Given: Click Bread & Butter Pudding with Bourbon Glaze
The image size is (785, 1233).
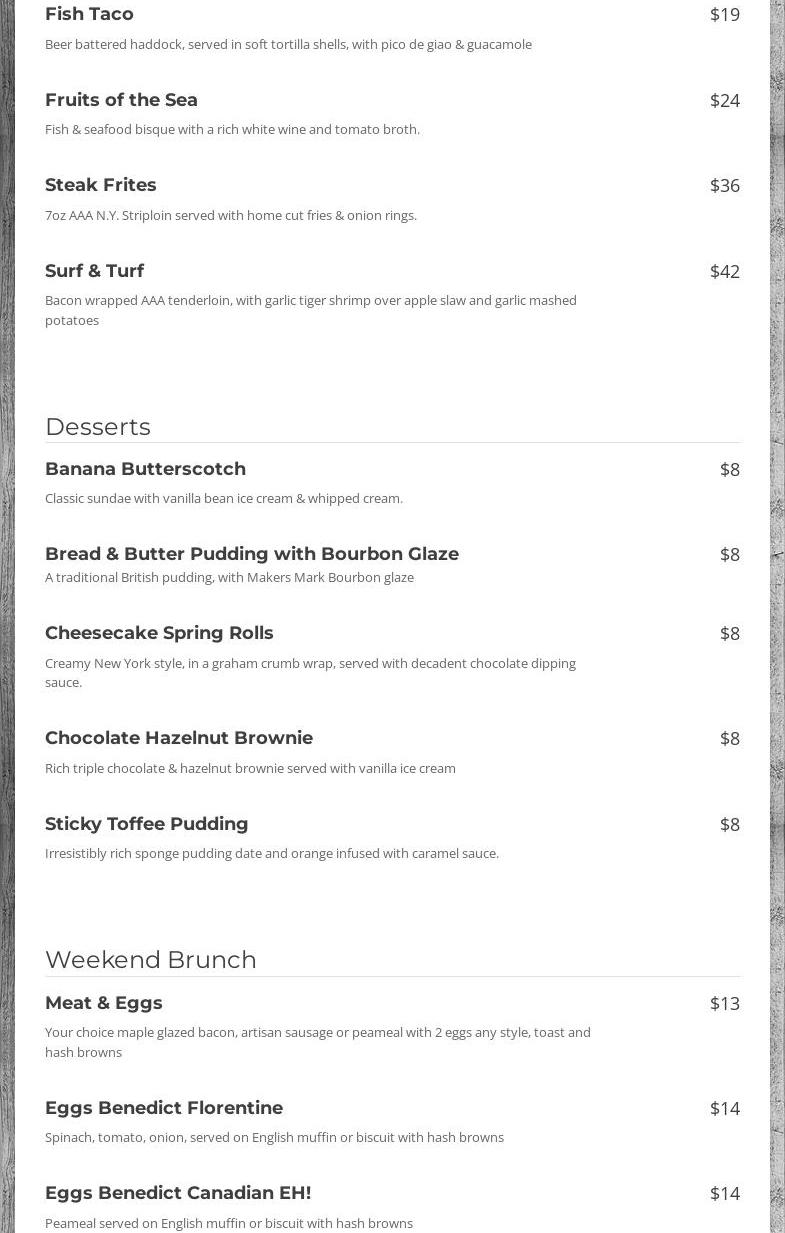Looking at the screenshot, I should (x=251, y=554).
